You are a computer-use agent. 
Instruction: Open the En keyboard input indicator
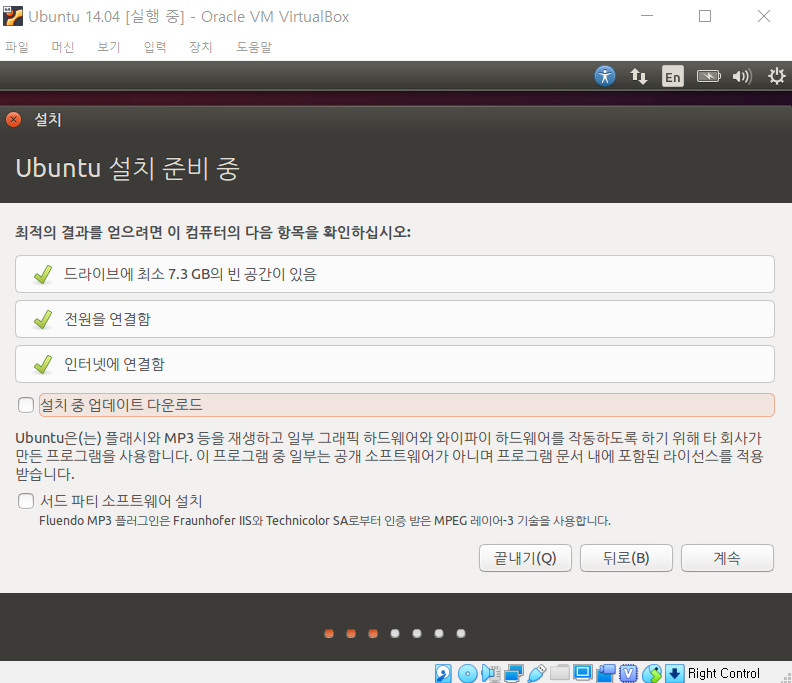[672, 76]
